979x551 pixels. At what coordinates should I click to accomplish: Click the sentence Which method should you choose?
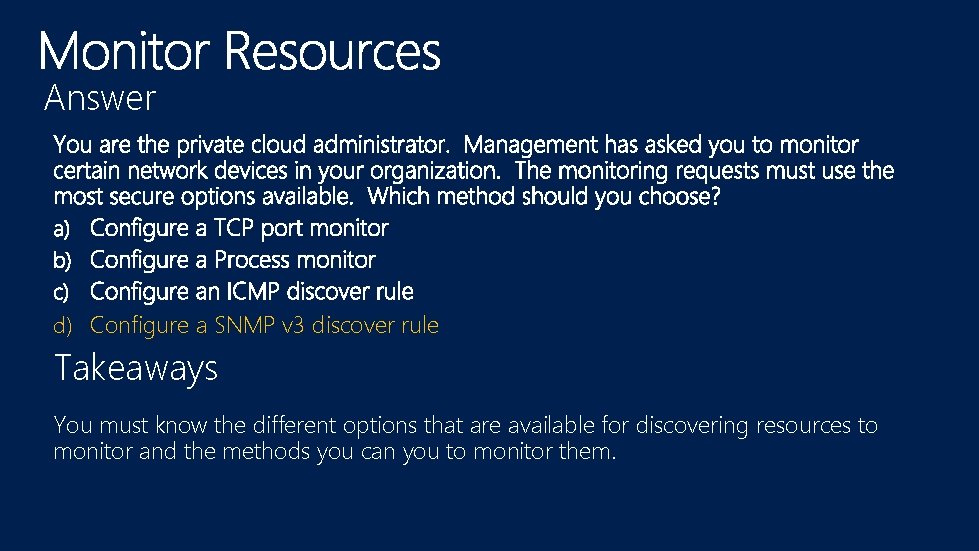544,197
